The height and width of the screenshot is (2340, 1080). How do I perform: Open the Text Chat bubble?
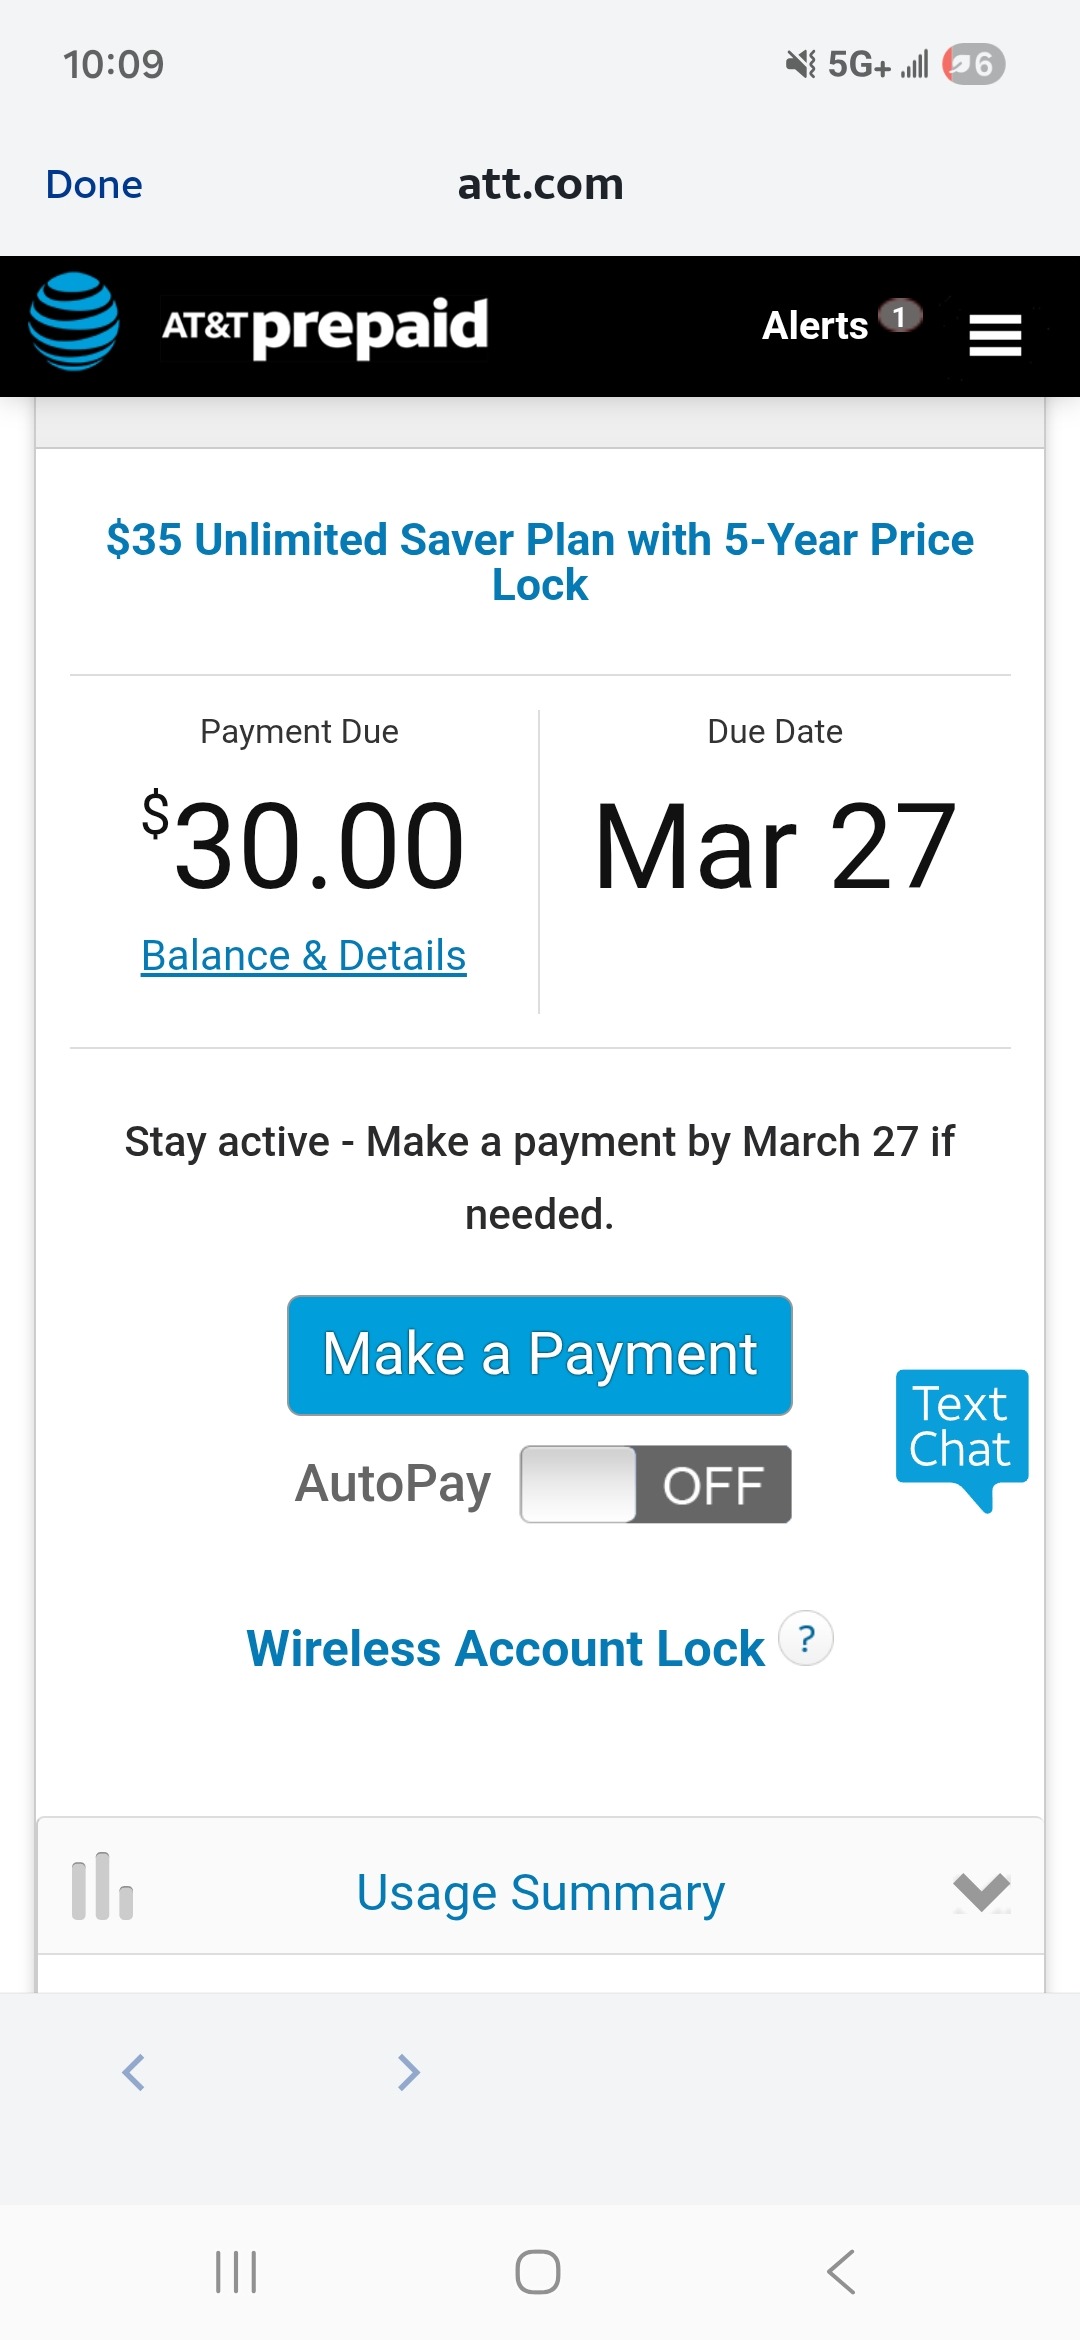pos(961,1430)
